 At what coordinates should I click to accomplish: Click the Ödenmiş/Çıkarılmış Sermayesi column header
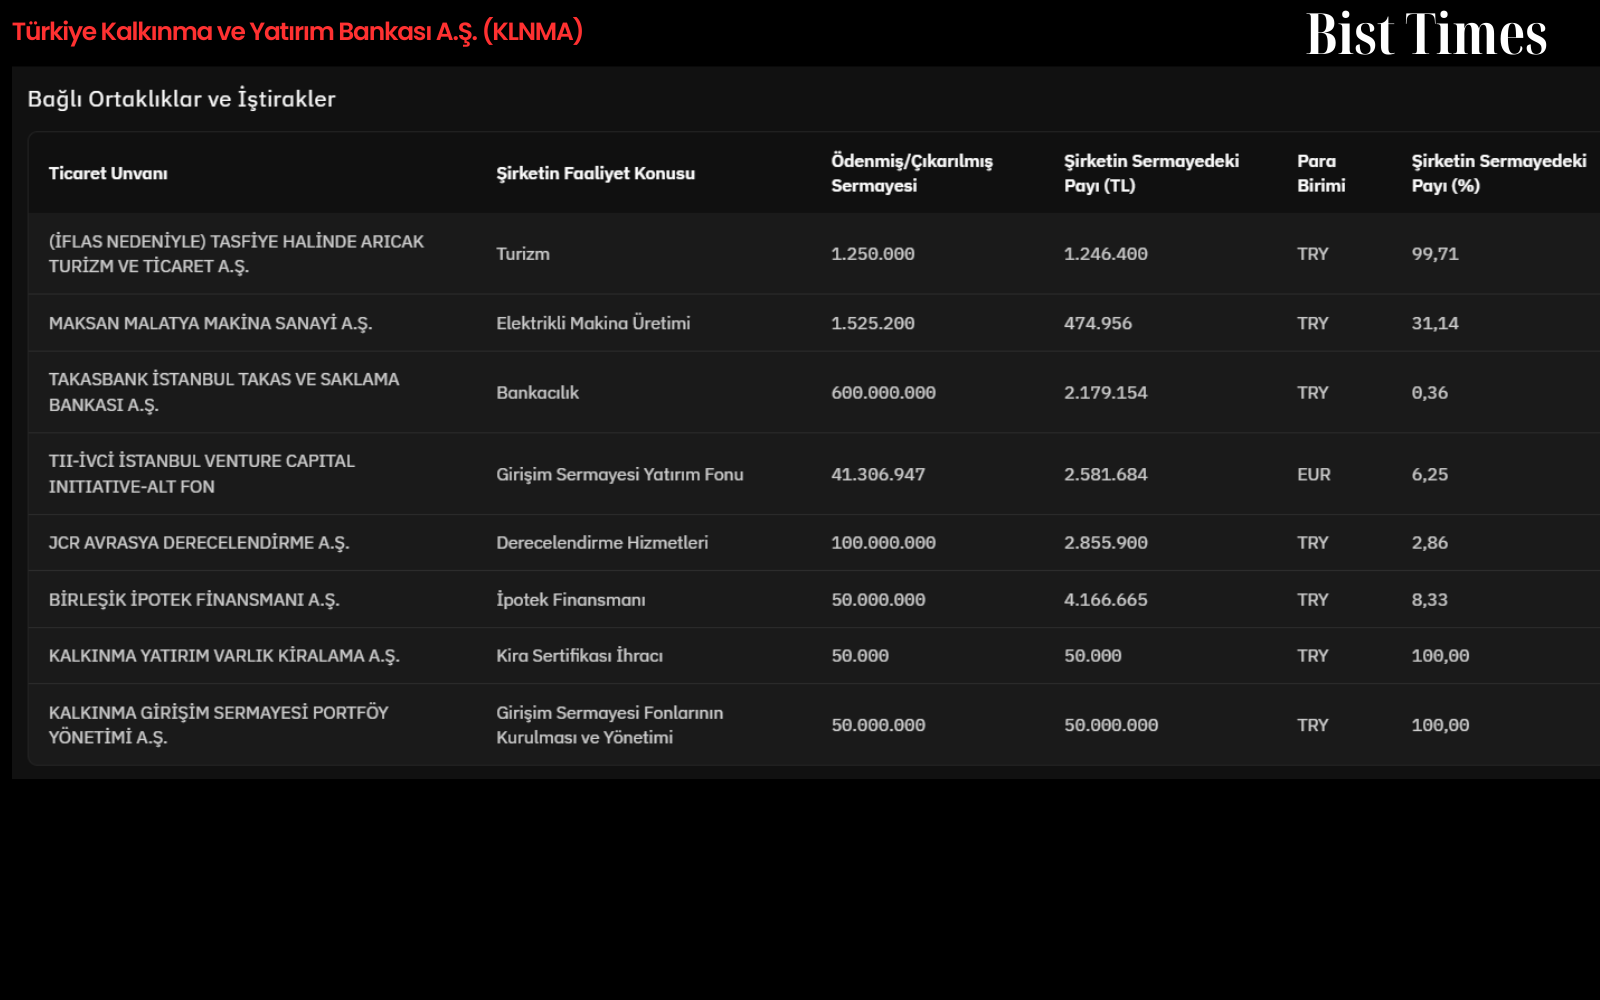pyautogui.click(x=912, y=173)
